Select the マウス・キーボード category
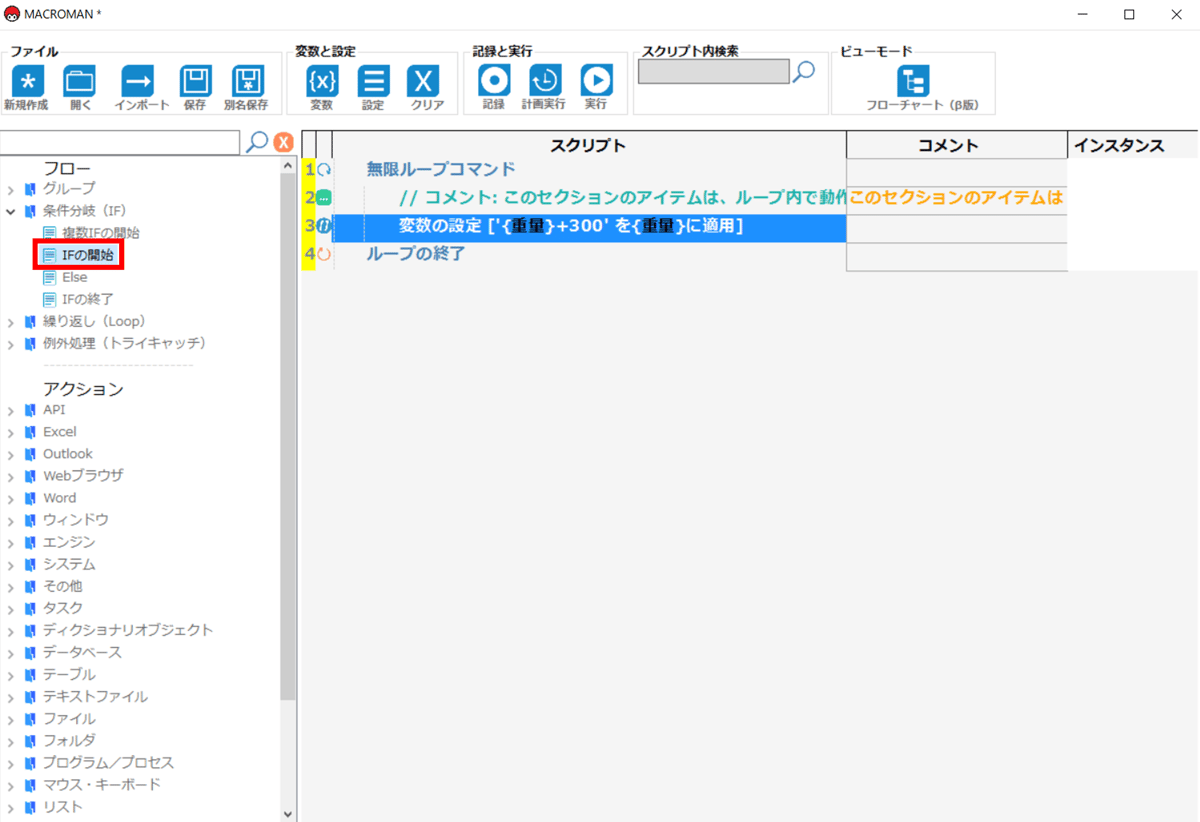 coord(101,784)
